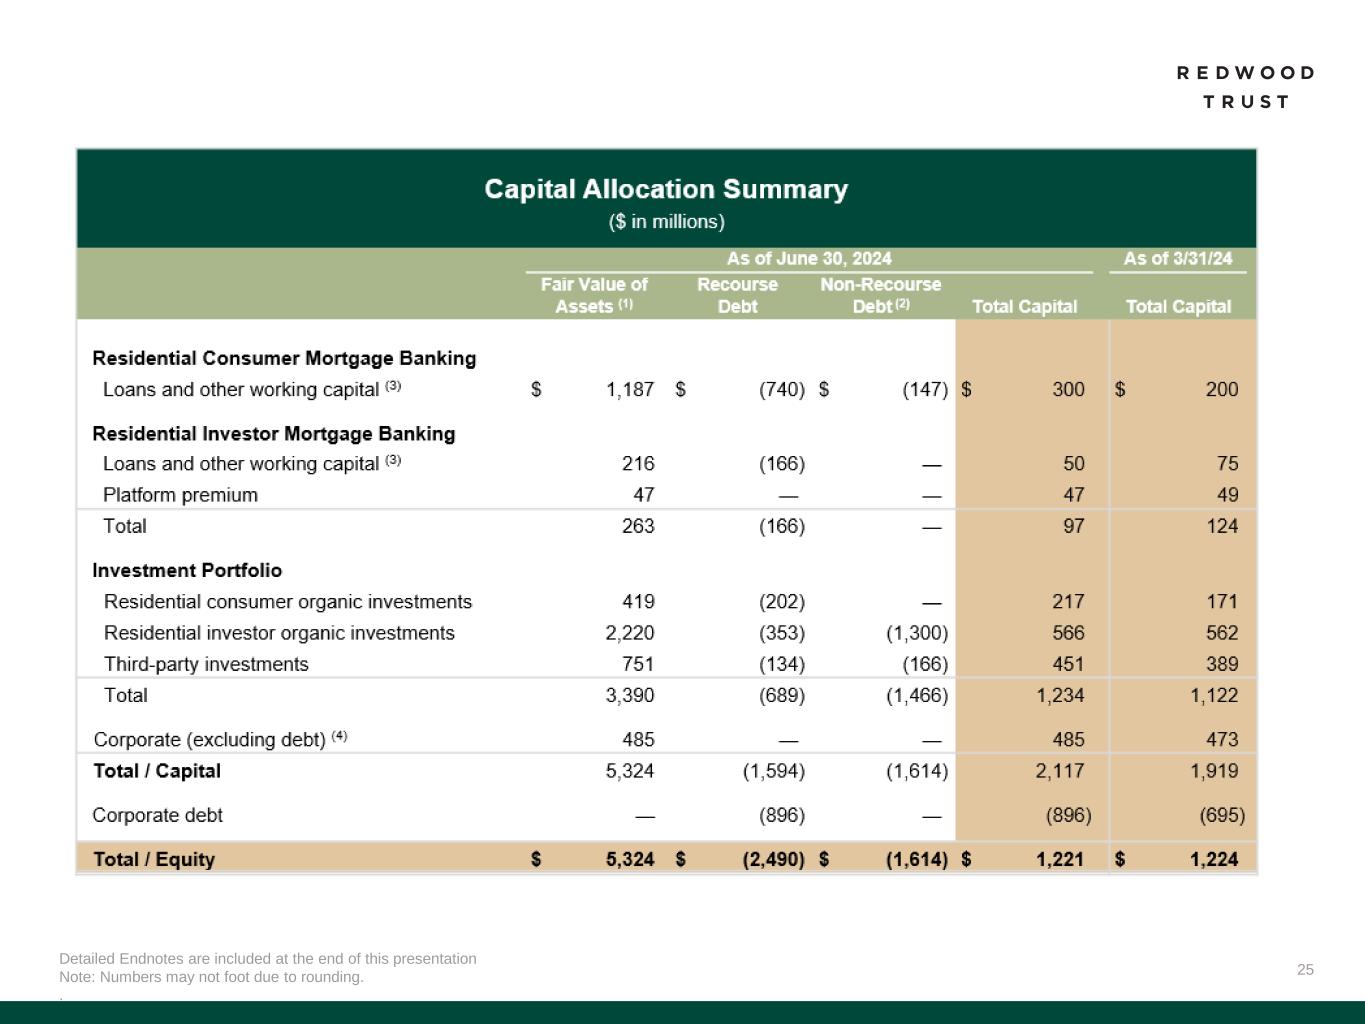The image size is (1365, 1024).
Task: Select the Capital Allocation Summary title
Action: [666, 190]
